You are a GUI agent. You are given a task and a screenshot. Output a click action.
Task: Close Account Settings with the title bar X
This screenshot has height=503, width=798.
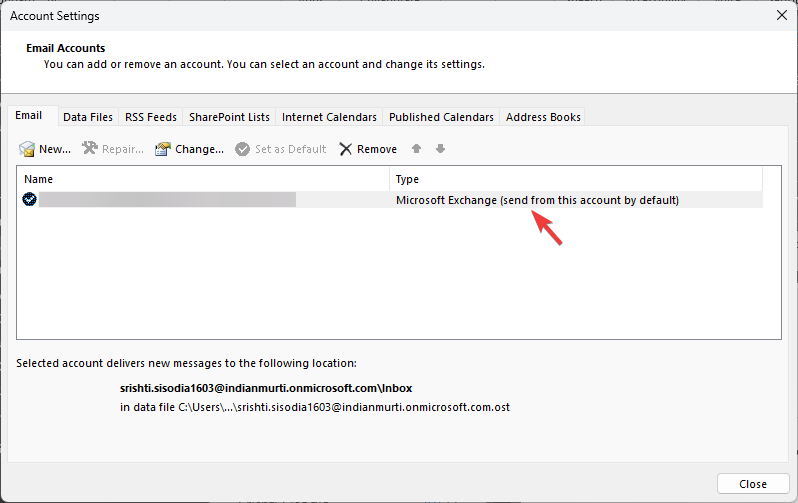[x=782, y=15]
